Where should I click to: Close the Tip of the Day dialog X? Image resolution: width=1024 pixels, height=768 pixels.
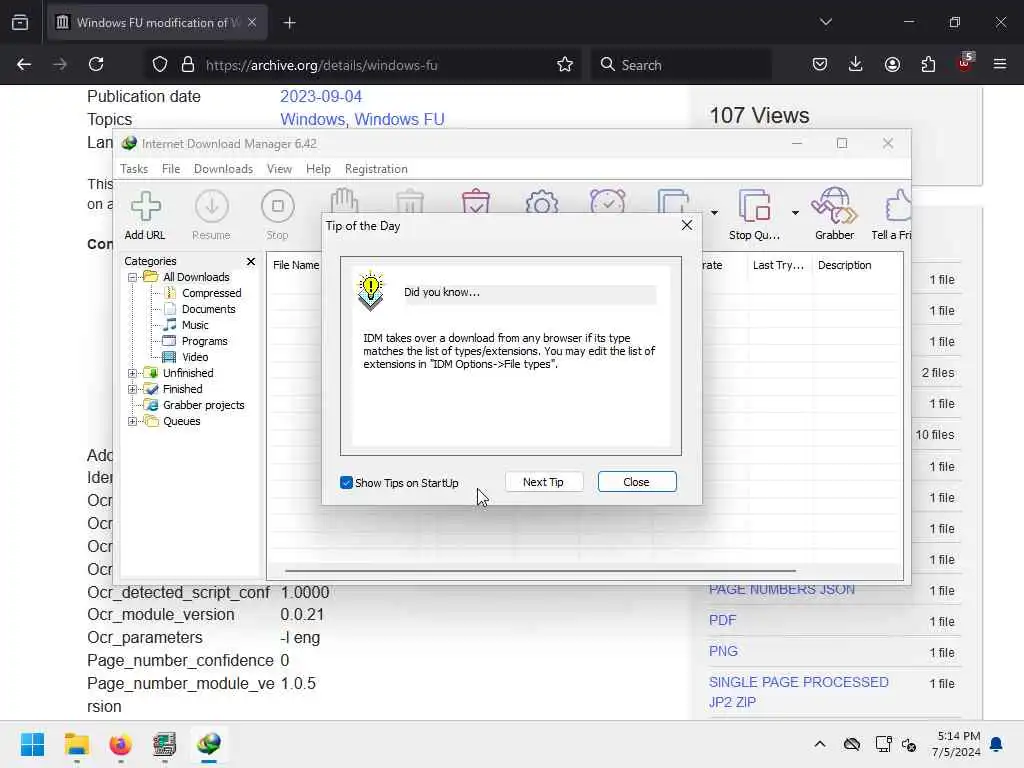pos(686,225)
